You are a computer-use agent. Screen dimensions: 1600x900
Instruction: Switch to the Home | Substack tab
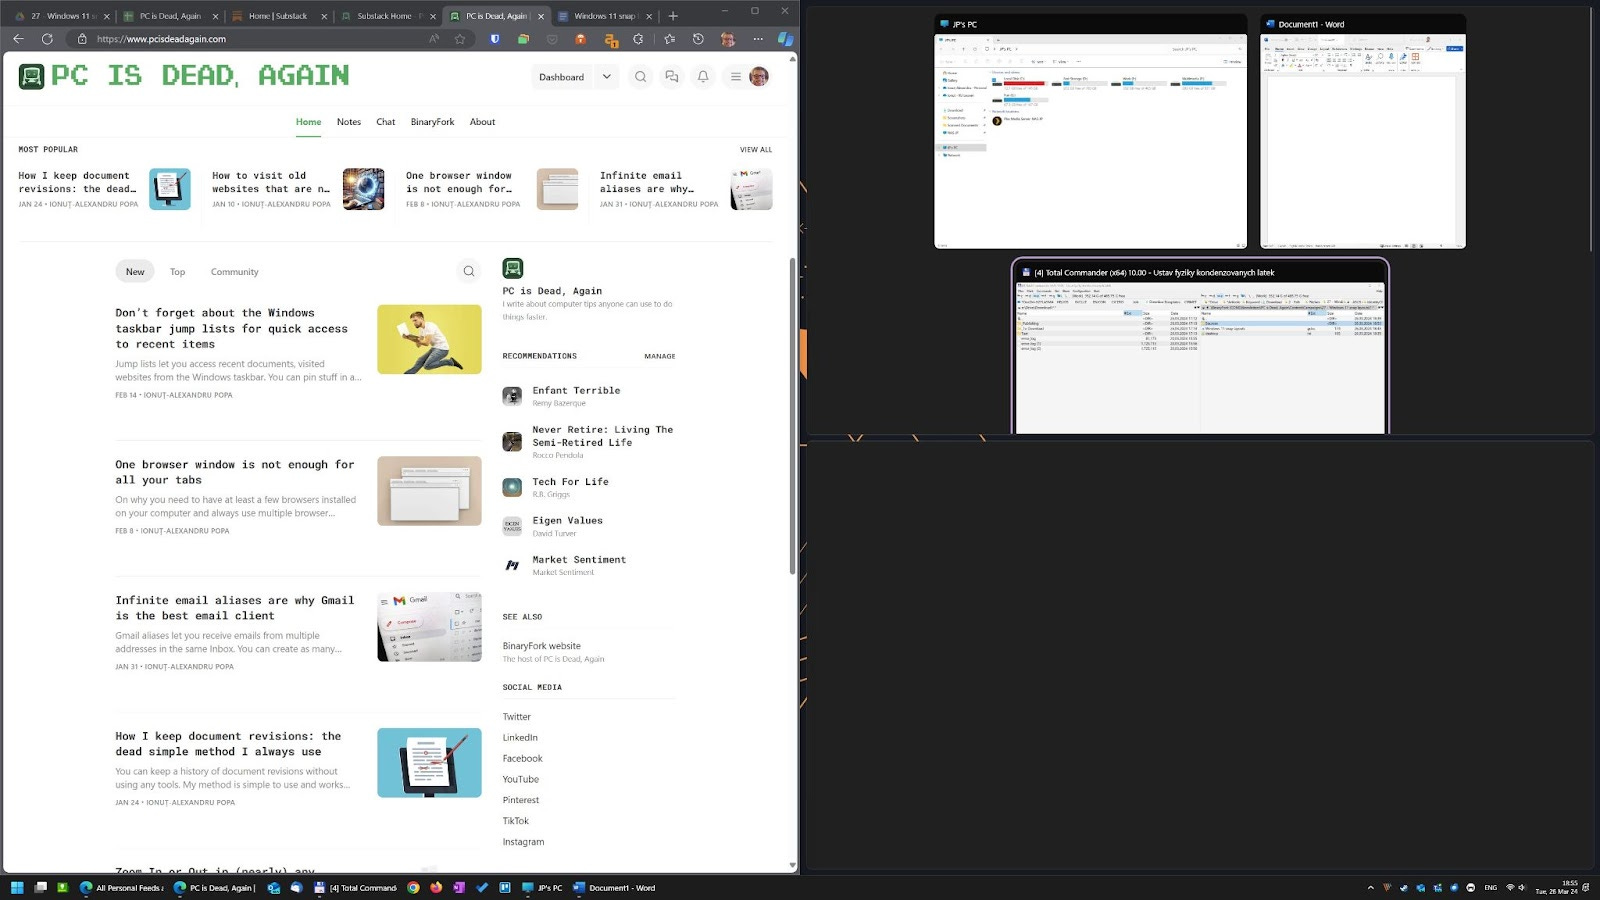[278, 16]
